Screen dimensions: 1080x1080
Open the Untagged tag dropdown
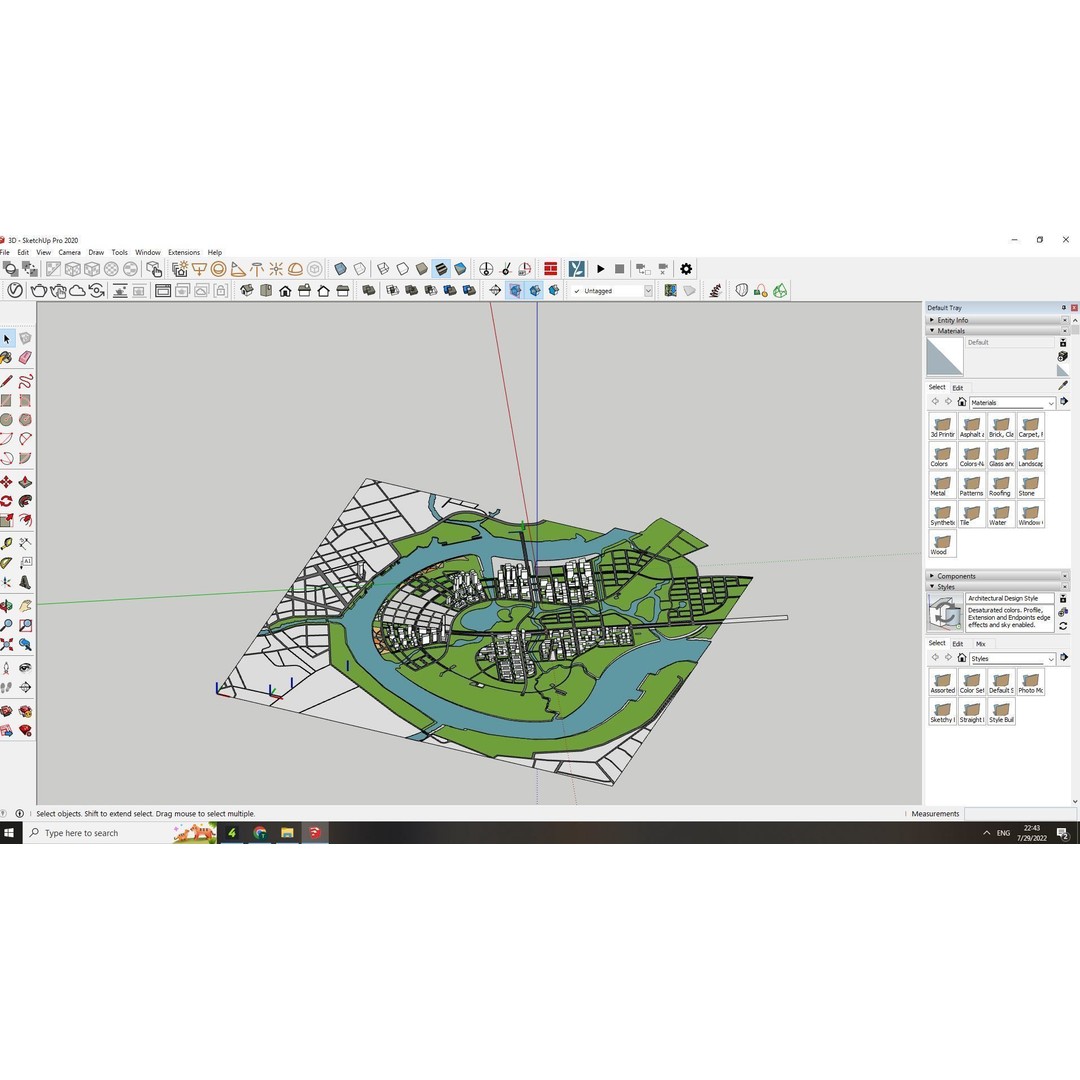pos(648,291)
